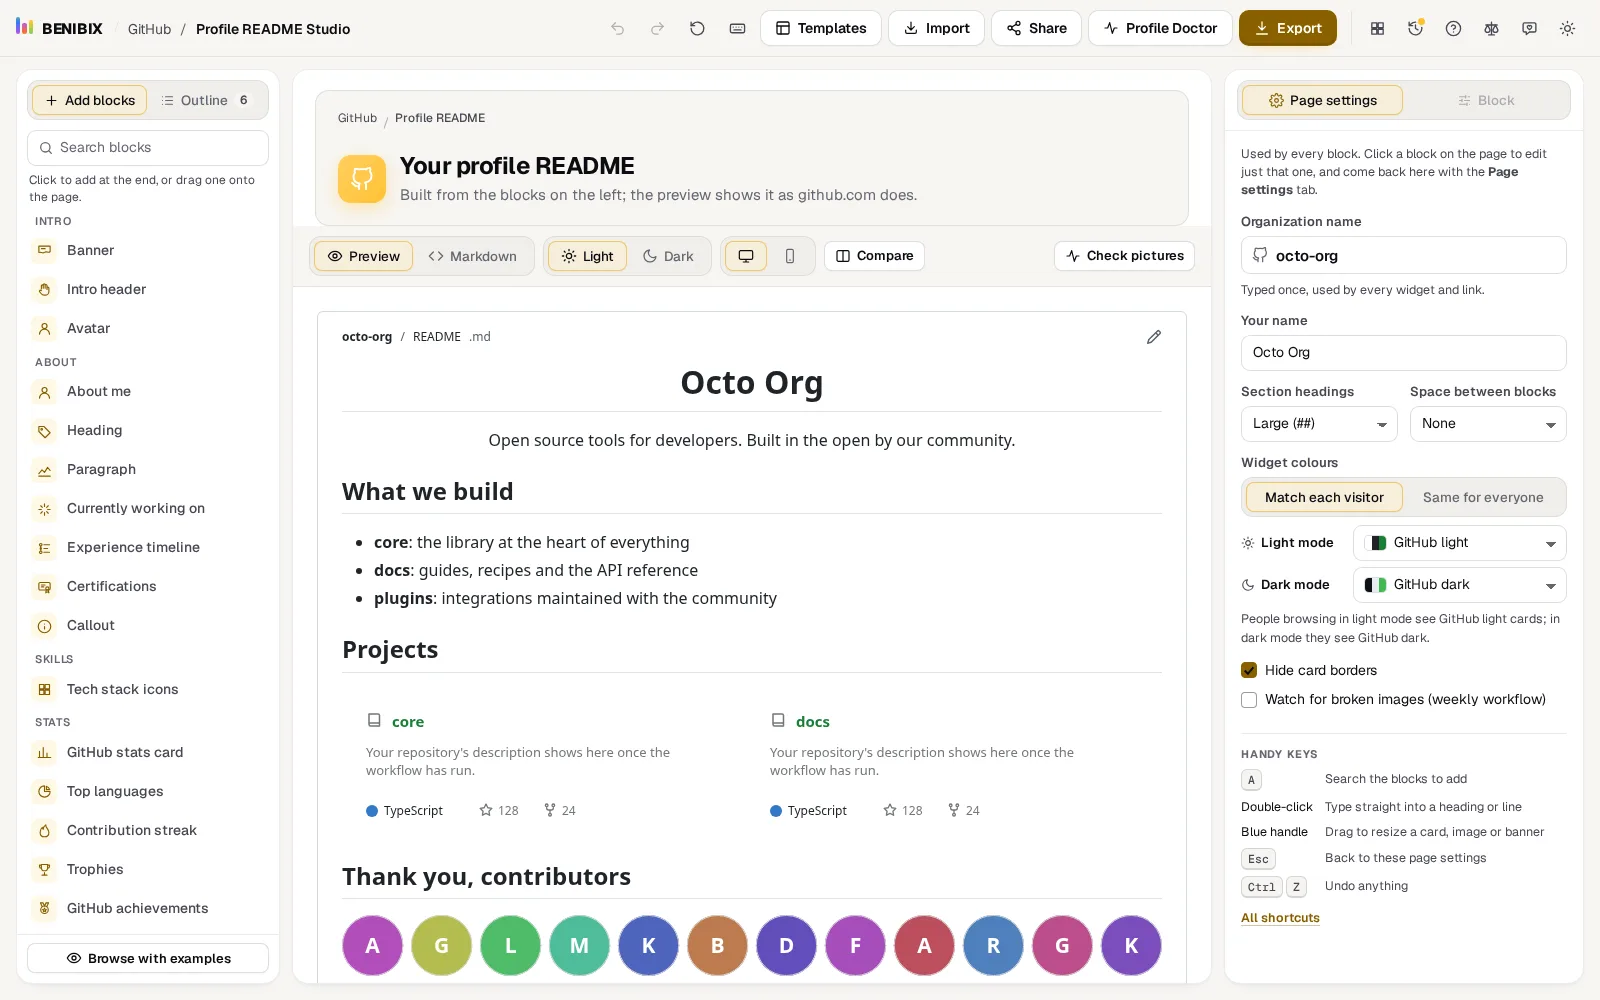
Task: Open Section headings dropdown Large (##)
Action: click(x=1319, y=424)
